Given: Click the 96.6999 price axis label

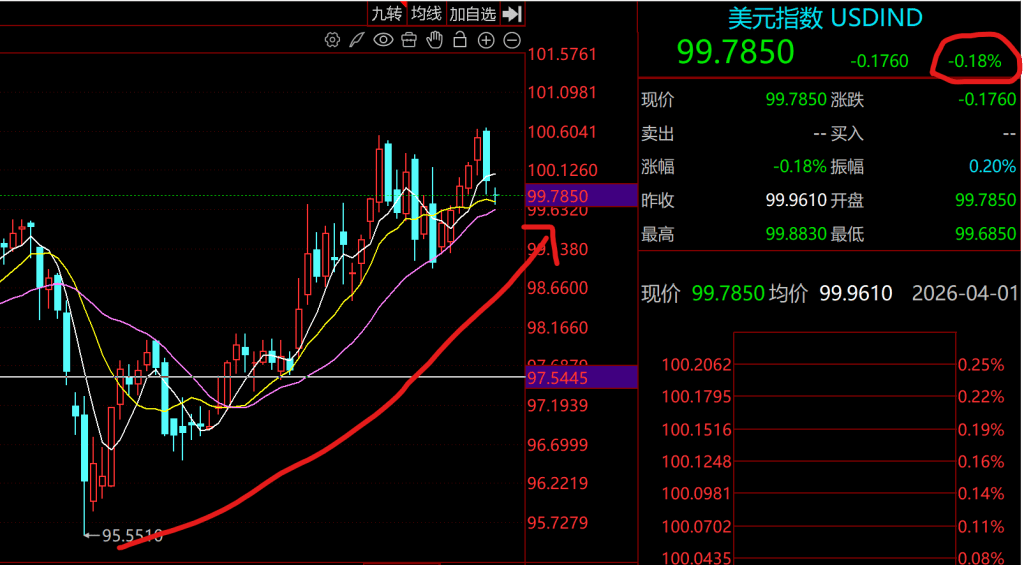Looking at the screenshot, I should coord(558,445).
